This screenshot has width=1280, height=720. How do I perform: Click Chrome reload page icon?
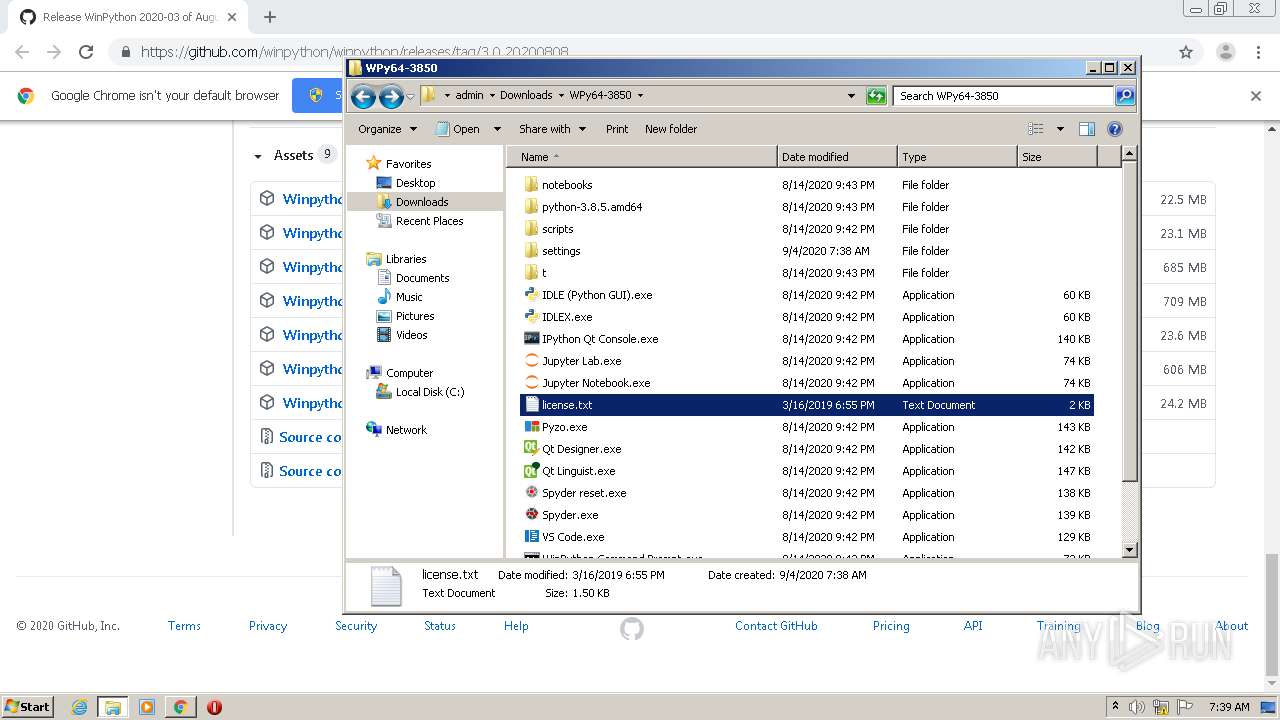tap(86, 52)
